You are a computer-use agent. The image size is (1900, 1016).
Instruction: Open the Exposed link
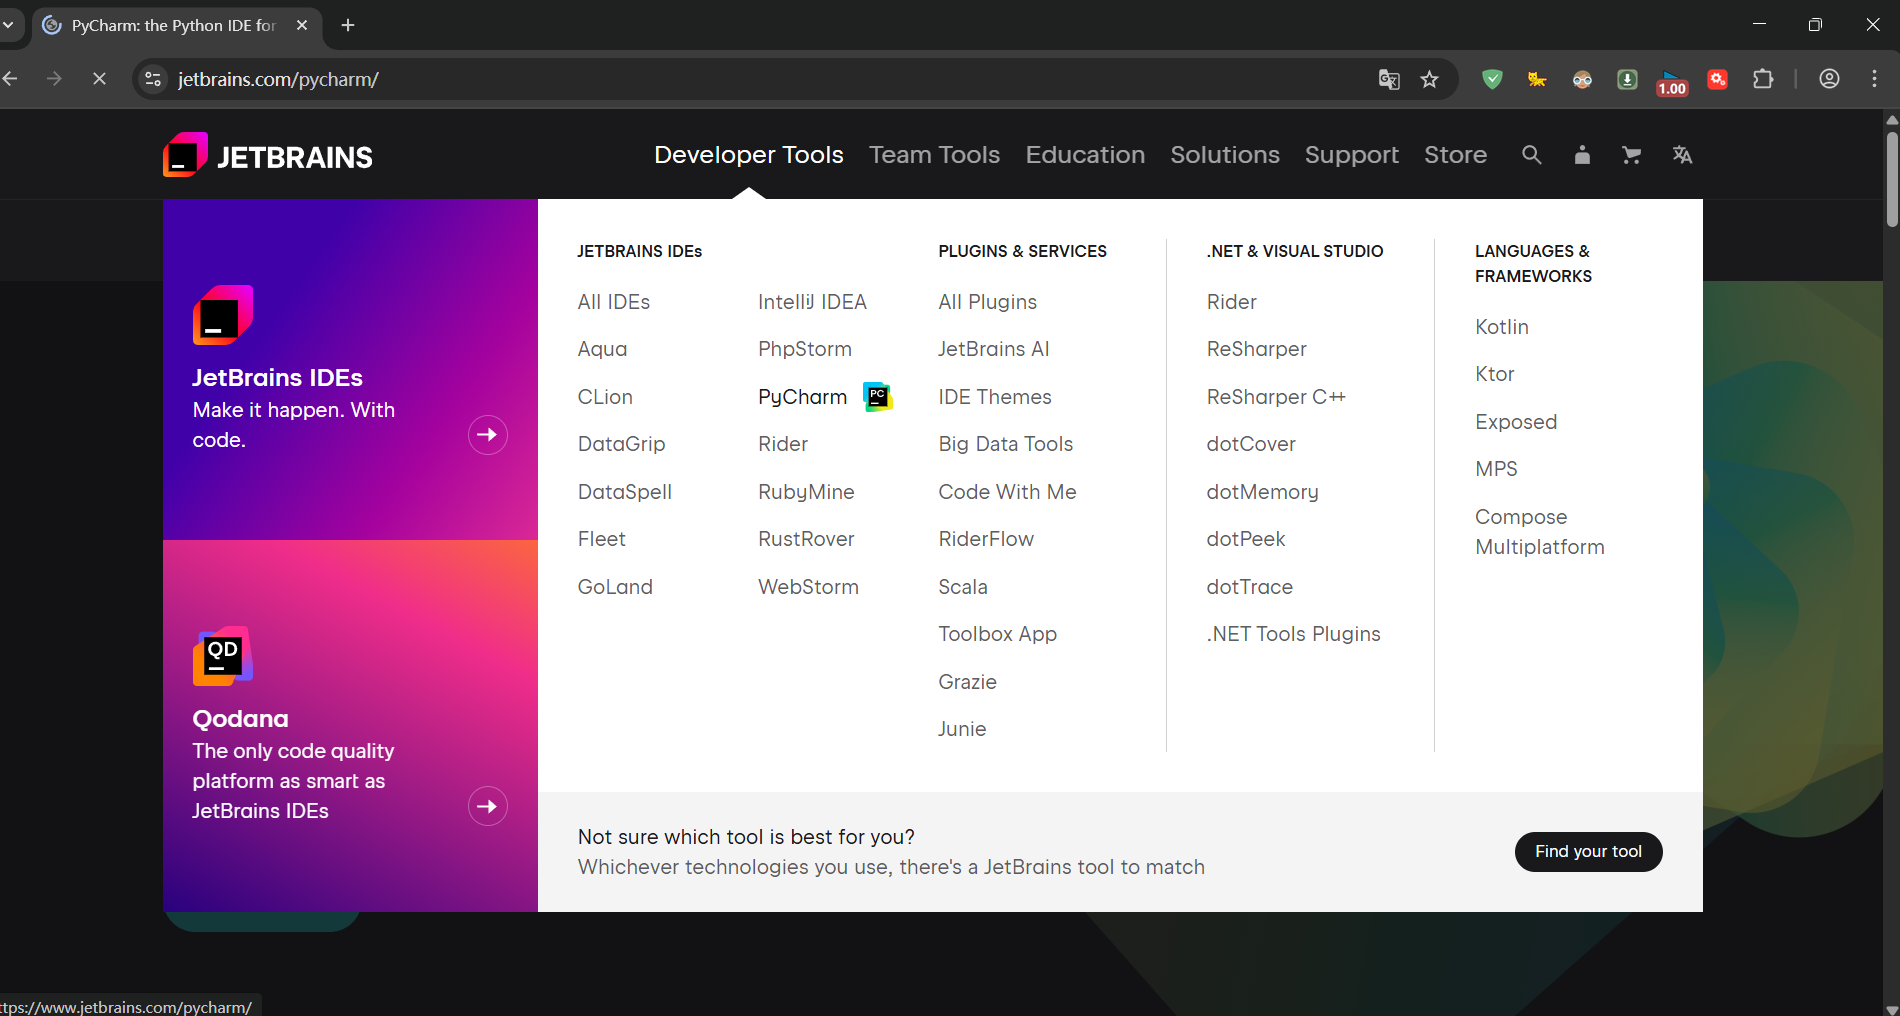(x=1516, y=422)
